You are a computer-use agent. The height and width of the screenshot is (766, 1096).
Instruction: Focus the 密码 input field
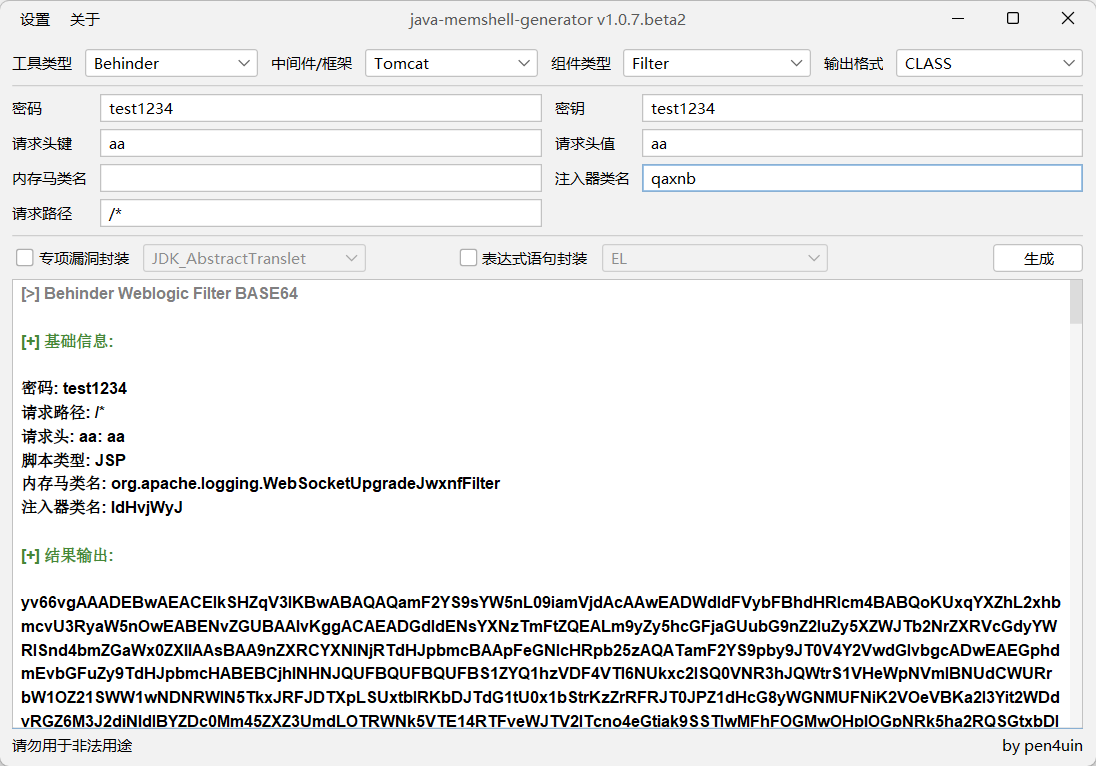(321, 108)
